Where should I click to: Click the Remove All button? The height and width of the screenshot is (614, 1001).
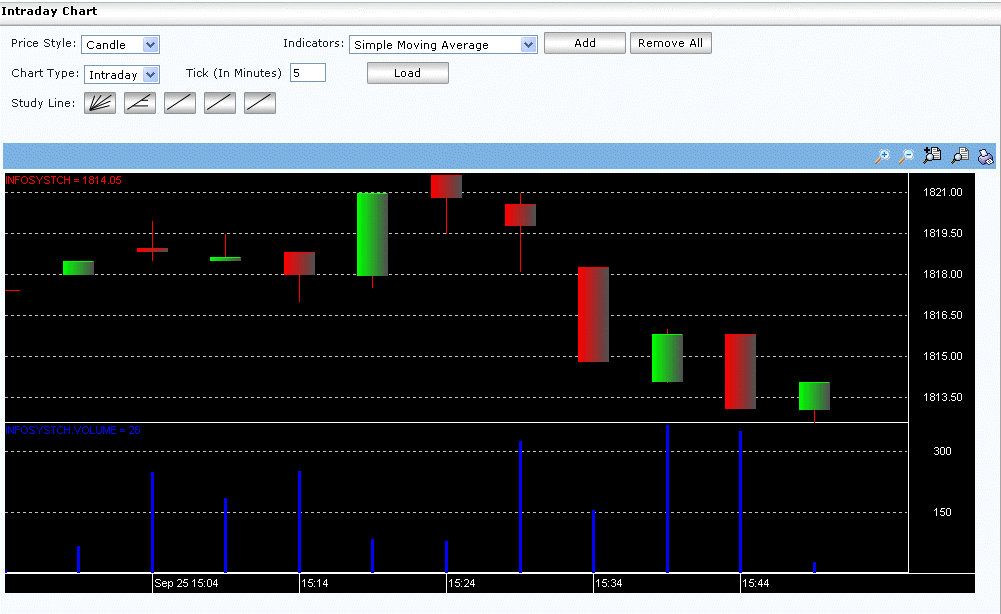[x=670, y=42]
